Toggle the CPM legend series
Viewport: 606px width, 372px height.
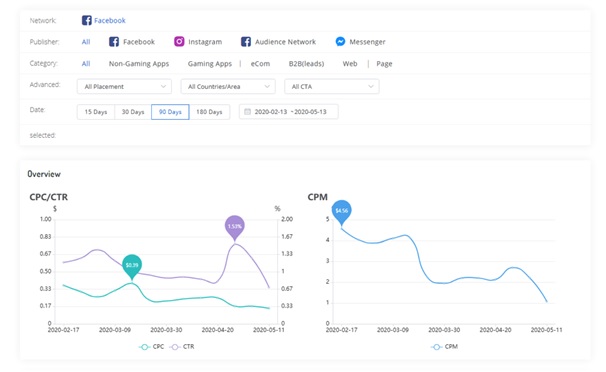pyautogui.click(x=444, y=347)
